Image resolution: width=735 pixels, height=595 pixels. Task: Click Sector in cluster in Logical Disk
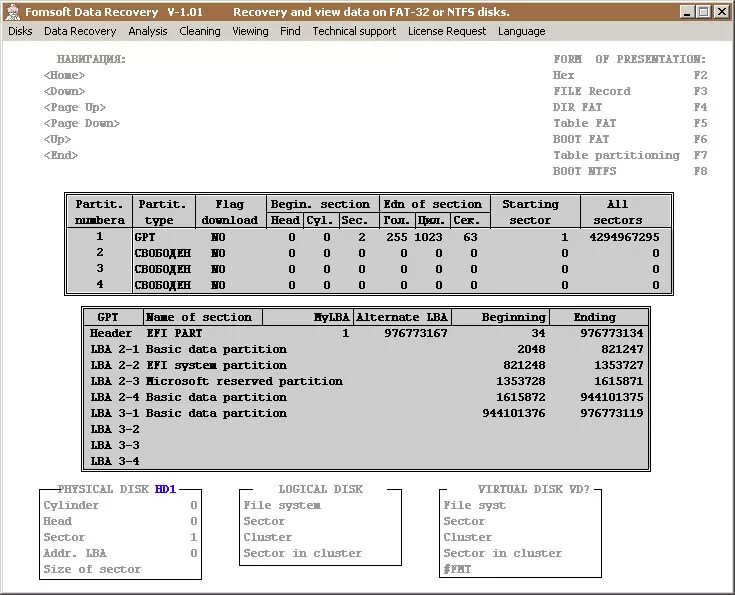303,553
